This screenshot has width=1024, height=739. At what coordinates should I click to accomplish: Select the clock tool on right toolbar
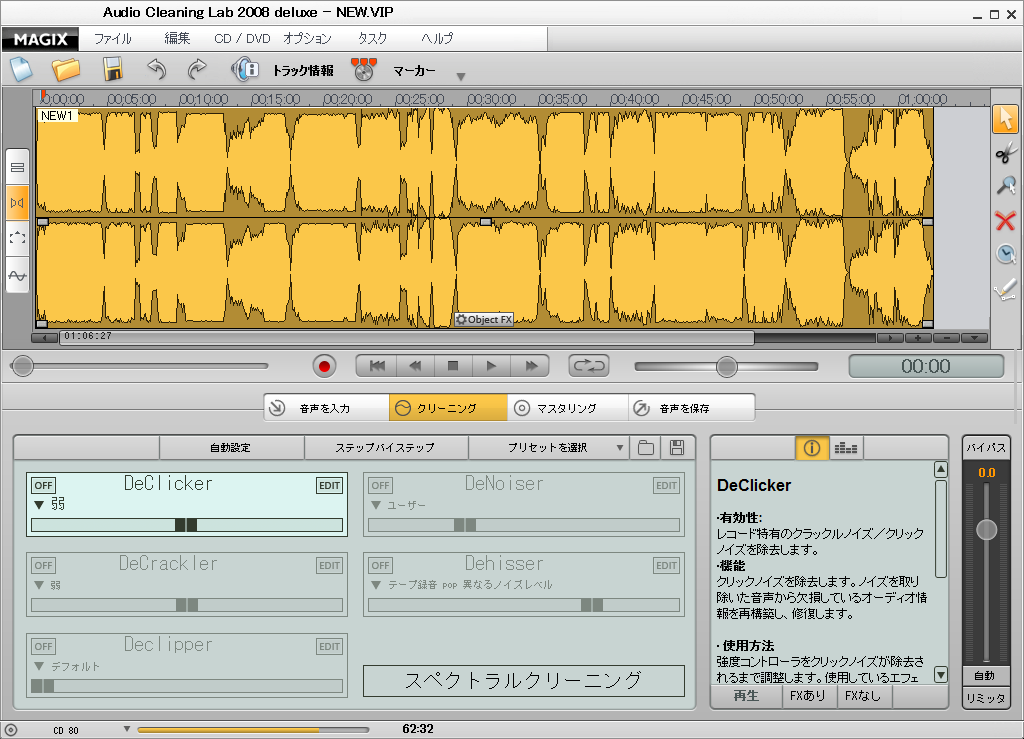coord(1006,254)
